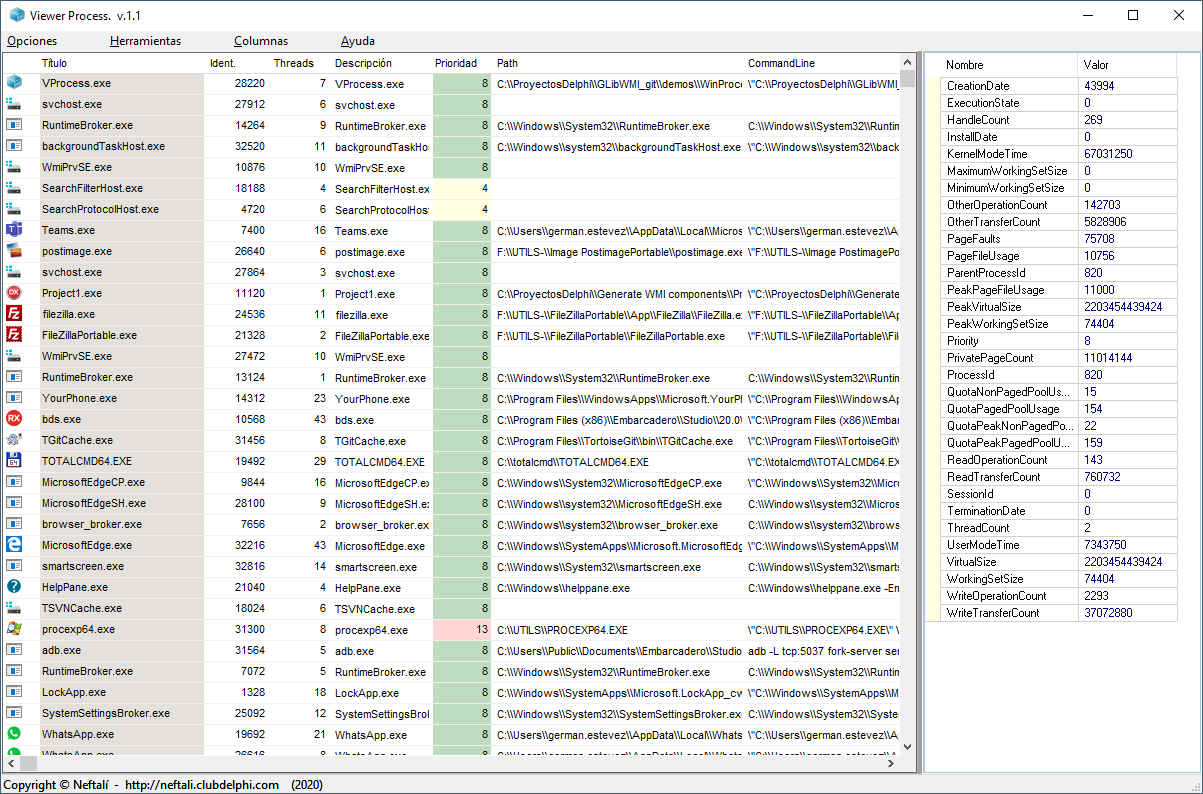Click the filezilla.exe icon
This screenshot has height=794, width=1203.
14,314
